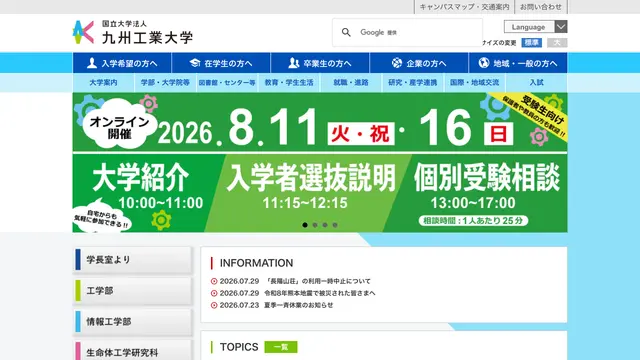Image resolution: width=640 pixels, height=360 pixels.
Task: Click person icon beside 入学希望の方へ
Action: pos(92,63)
